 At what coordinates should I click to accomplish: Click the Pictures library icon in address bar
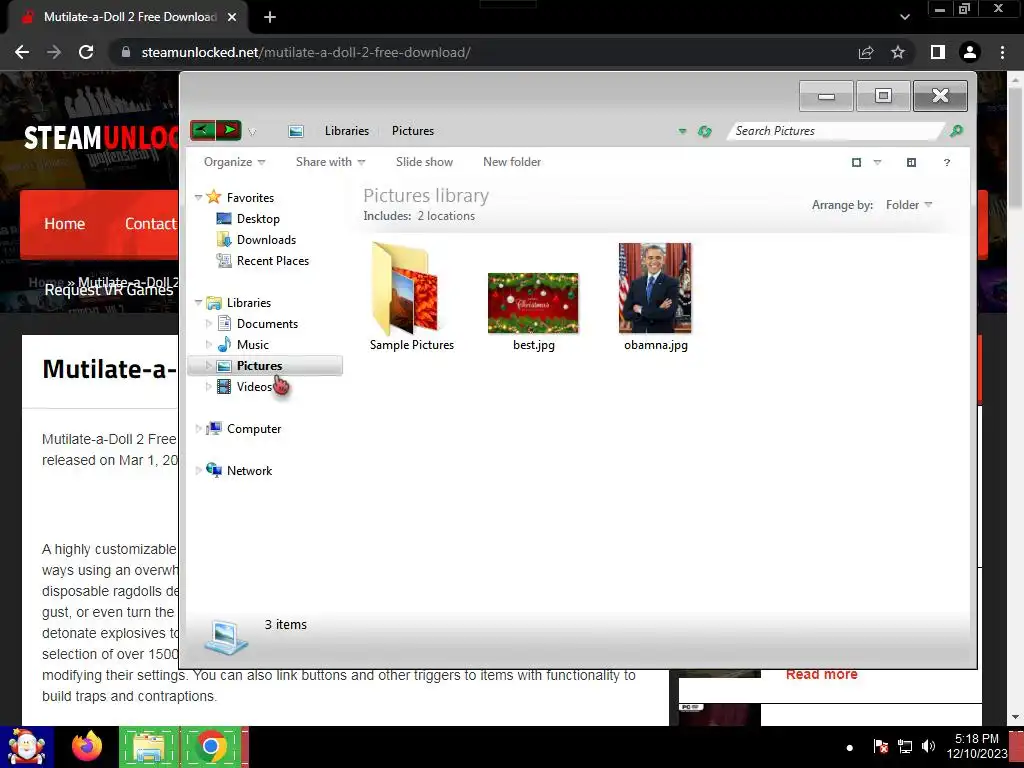click(296, 131)
